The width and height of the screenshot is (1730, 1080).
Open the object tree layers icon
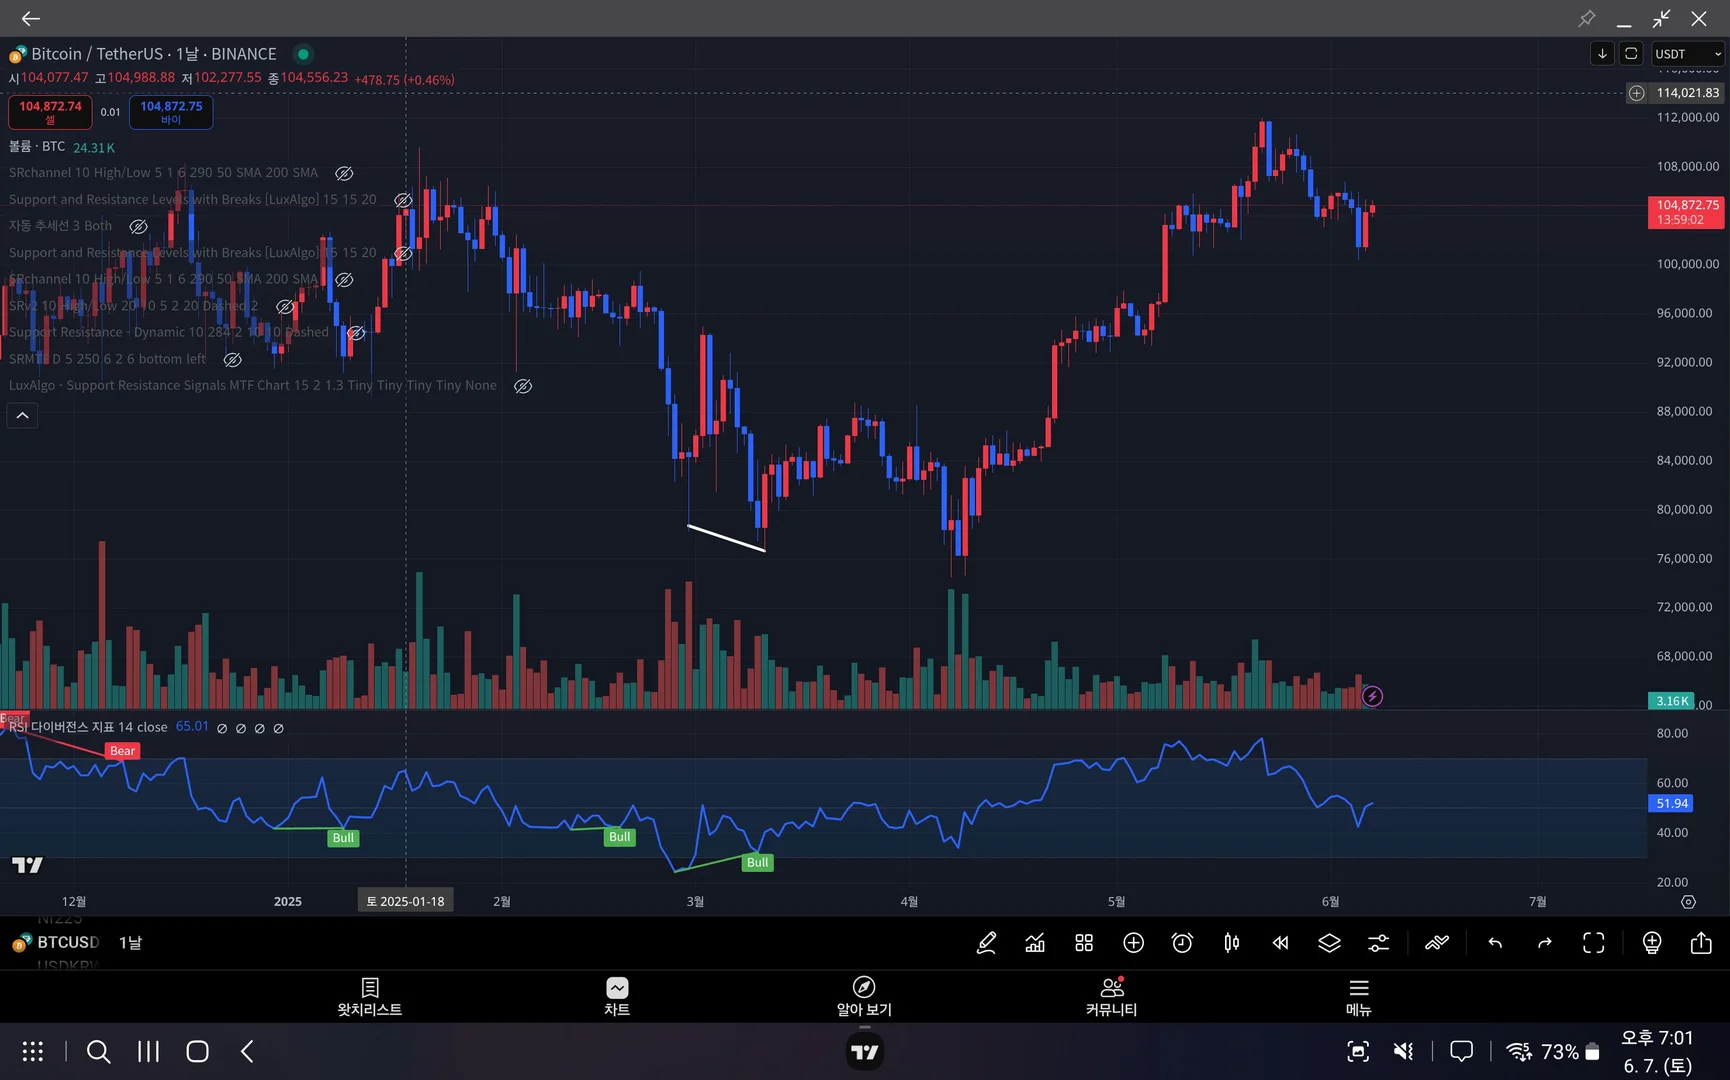(x=1329, y=943)
